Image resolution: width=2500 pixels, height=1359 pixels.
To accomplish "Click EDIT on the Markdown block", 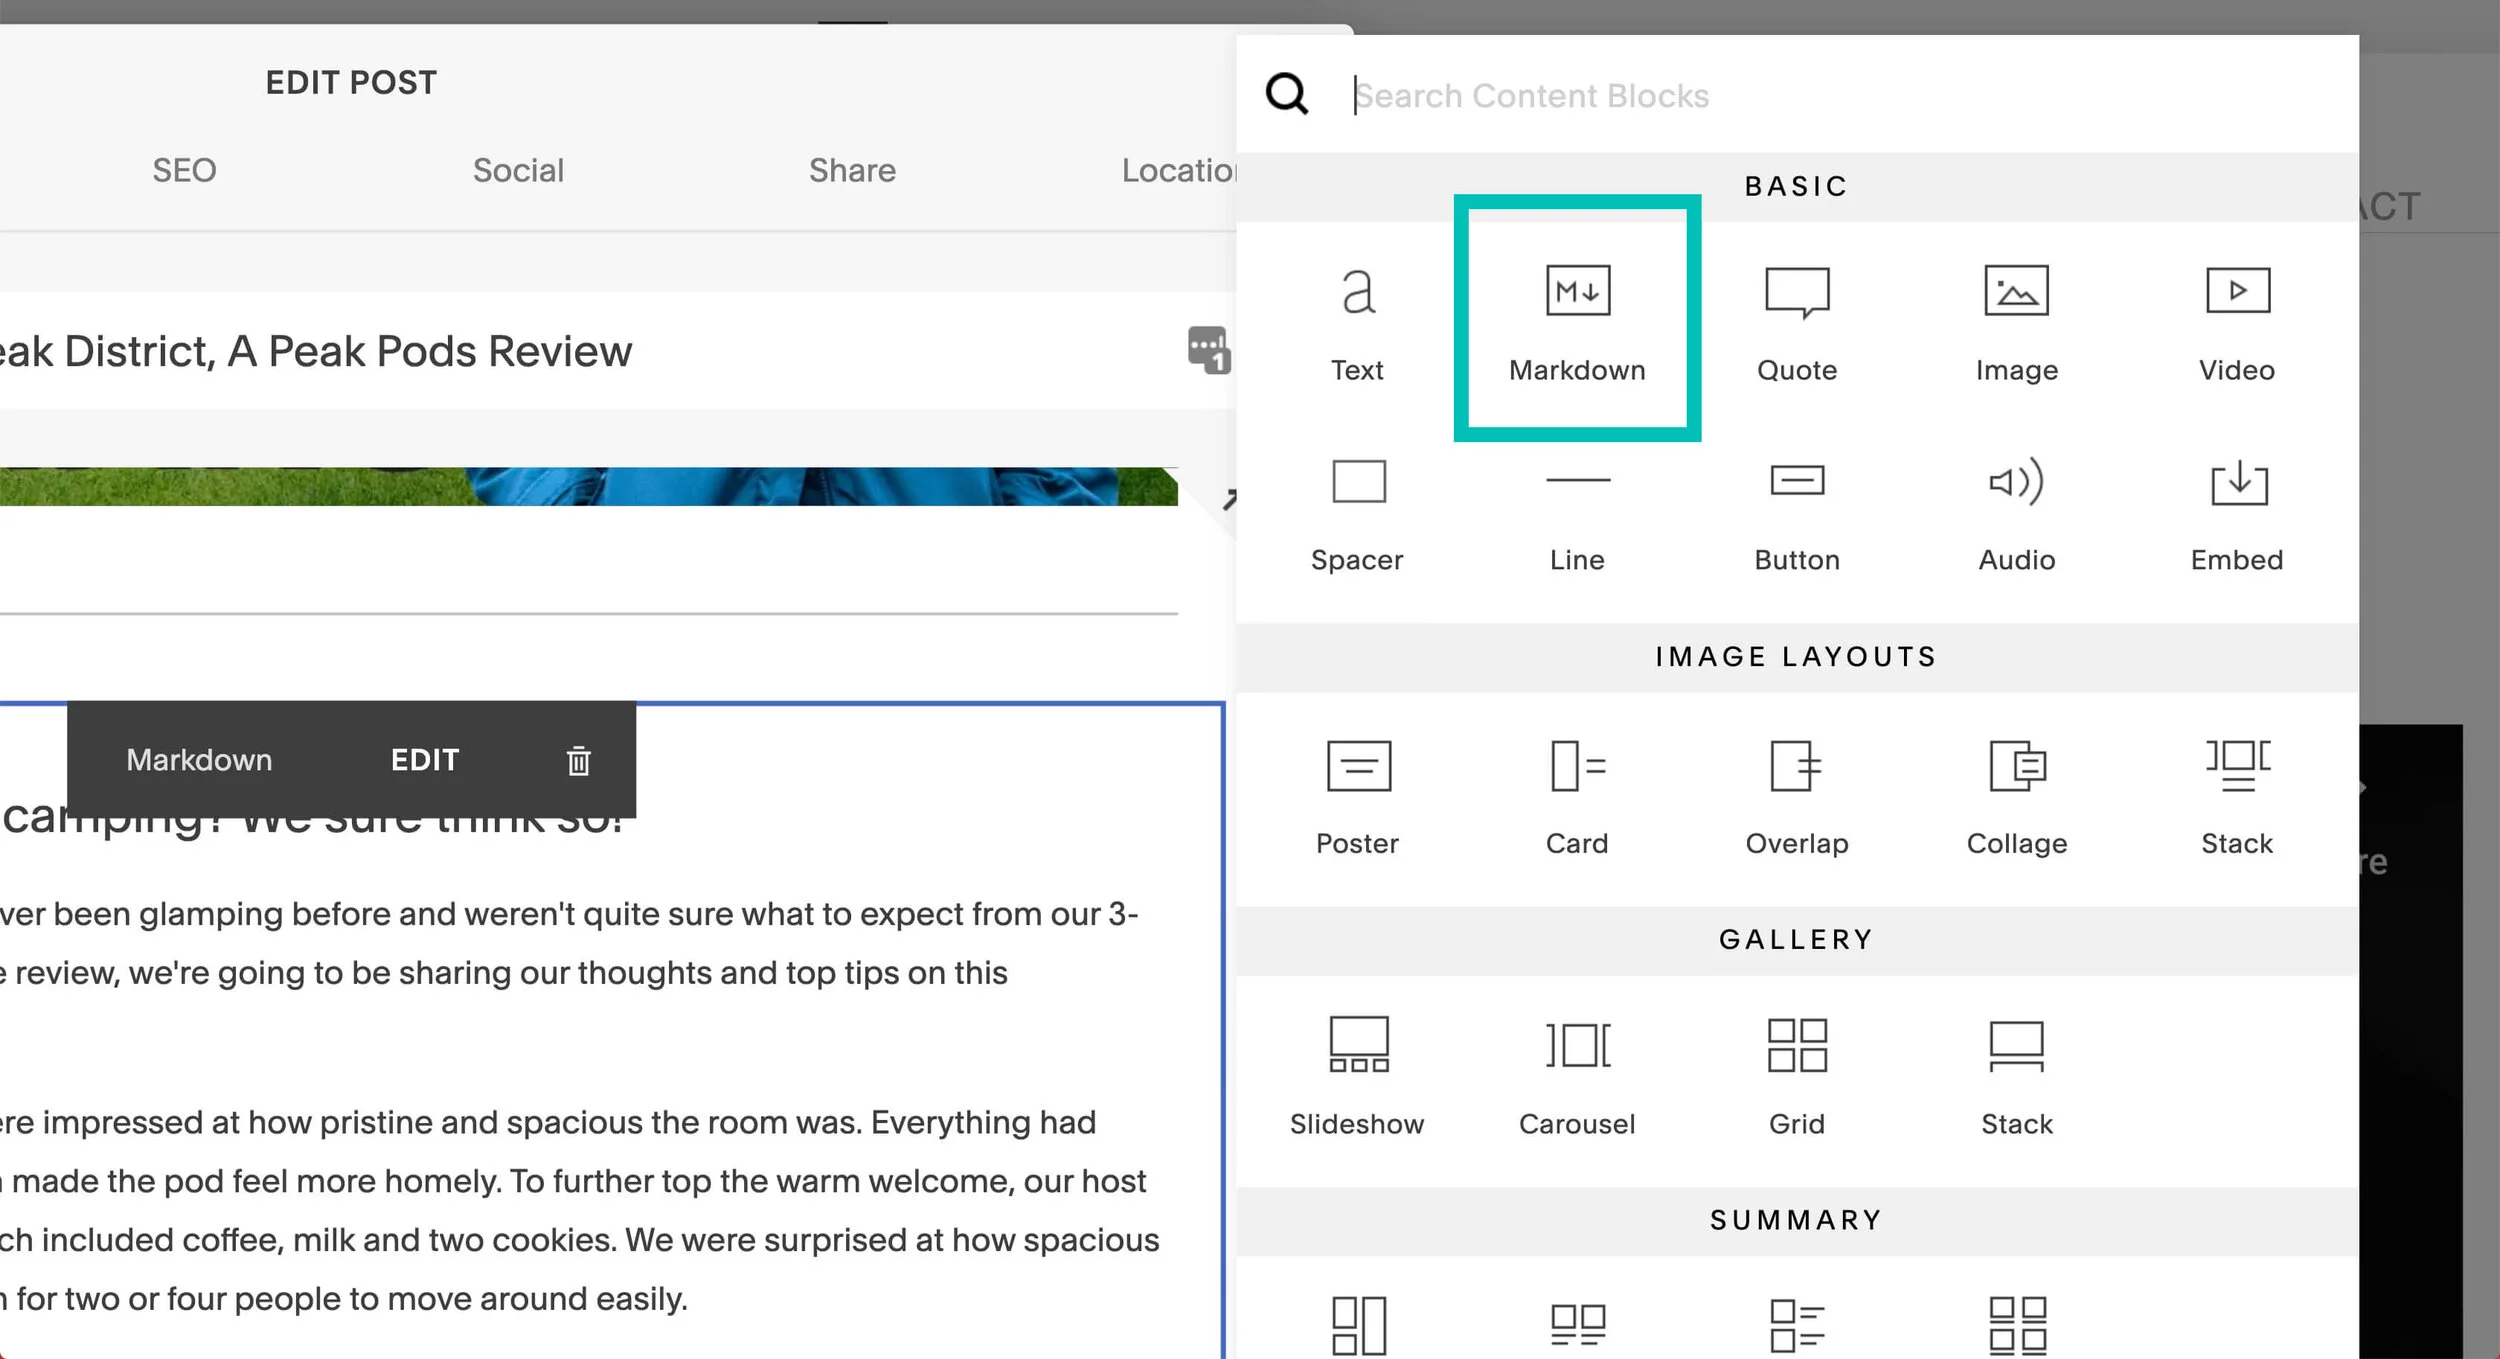I will point(424,760).
